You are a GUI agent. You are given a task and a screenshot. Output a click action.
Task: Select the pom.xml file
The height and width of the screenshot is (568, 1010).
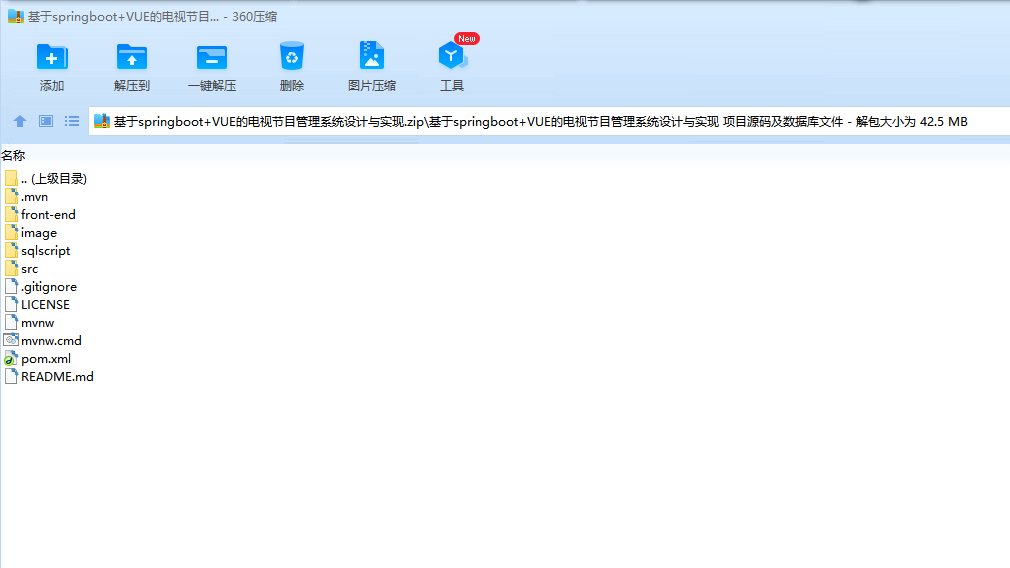point(38,359)
